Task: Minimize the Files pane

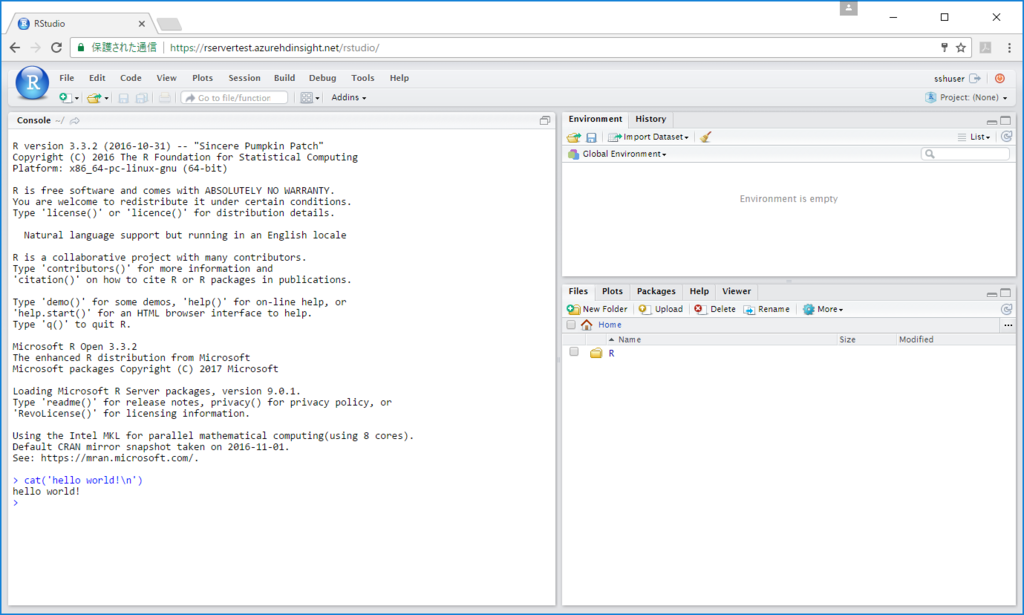Action: [991, 294]
